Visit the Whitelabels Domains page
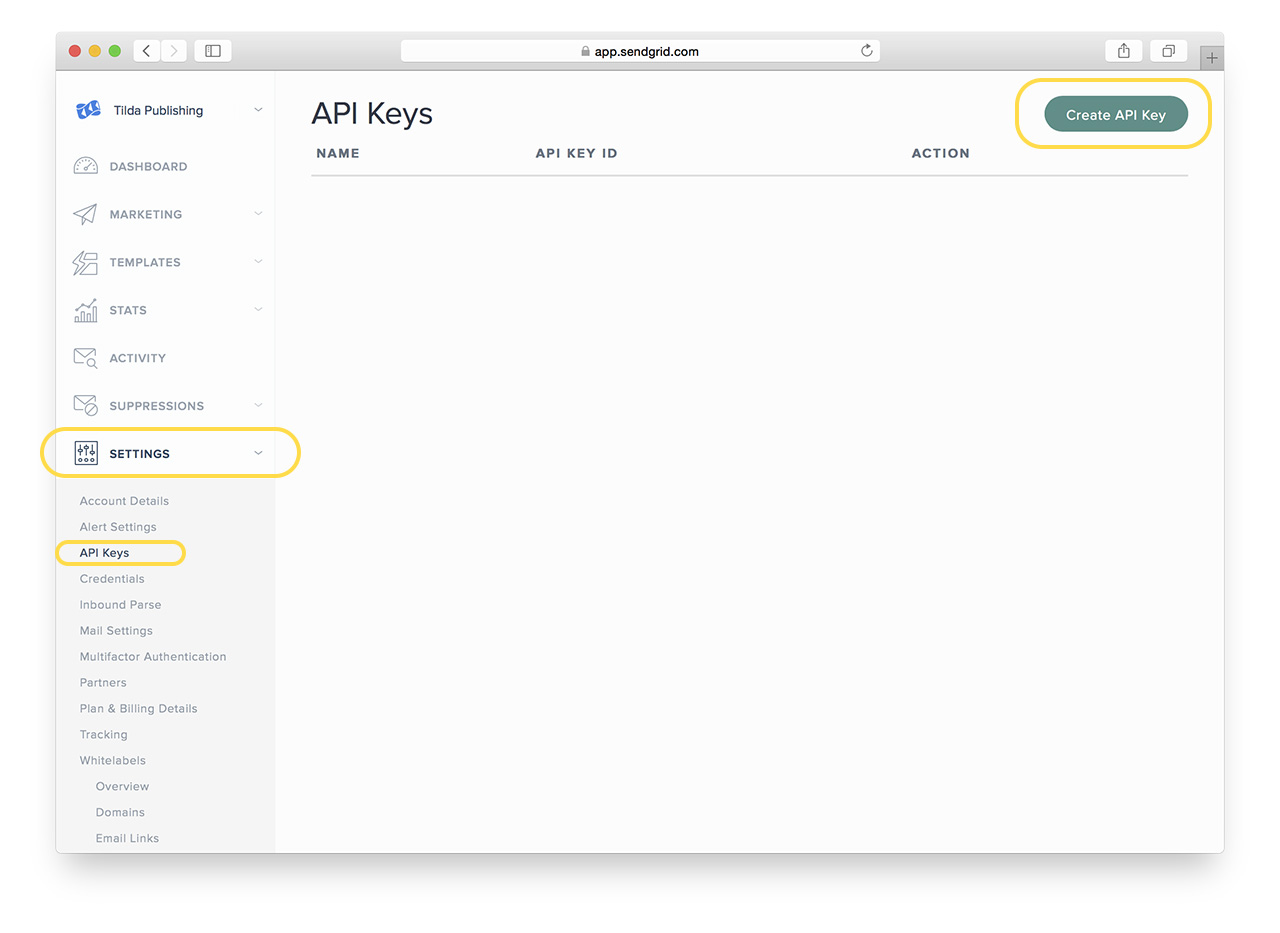 [119, 812]
